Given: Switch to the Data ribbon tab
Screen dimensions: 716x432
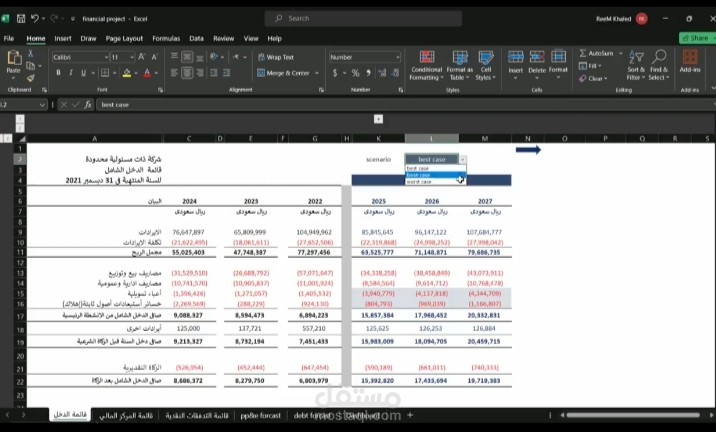Looking at the screenshot, I should (196, 38).
